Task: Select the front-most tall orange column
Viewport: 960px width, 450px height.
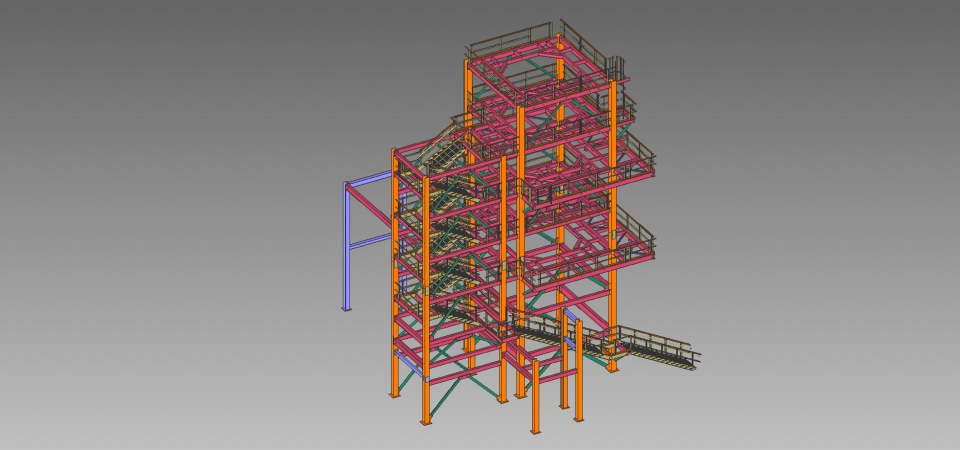Action: (427, 300)
